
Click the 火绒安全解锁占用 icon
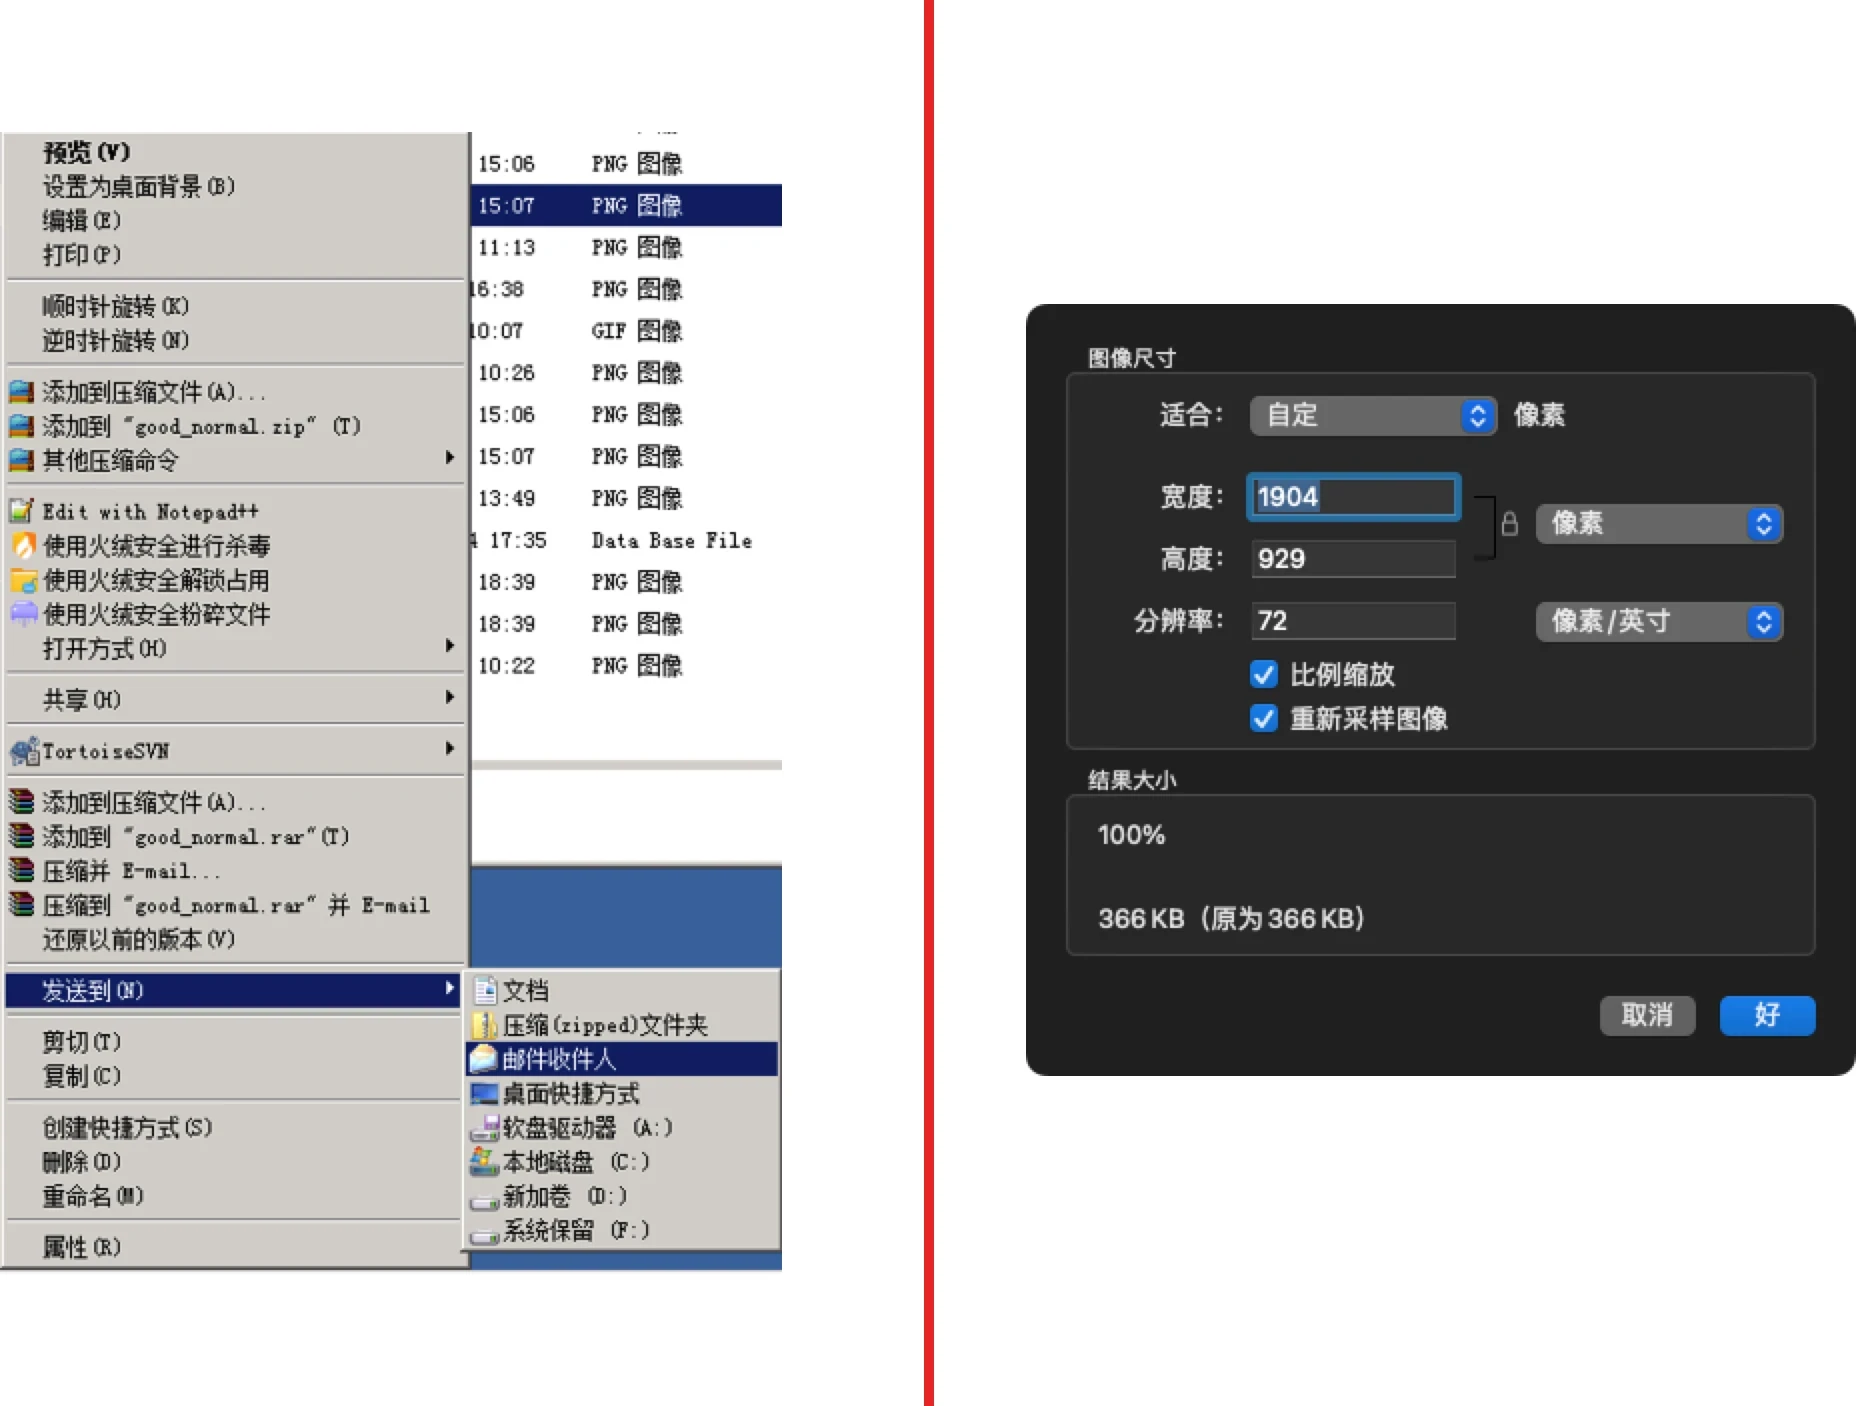tap(22, 580)
